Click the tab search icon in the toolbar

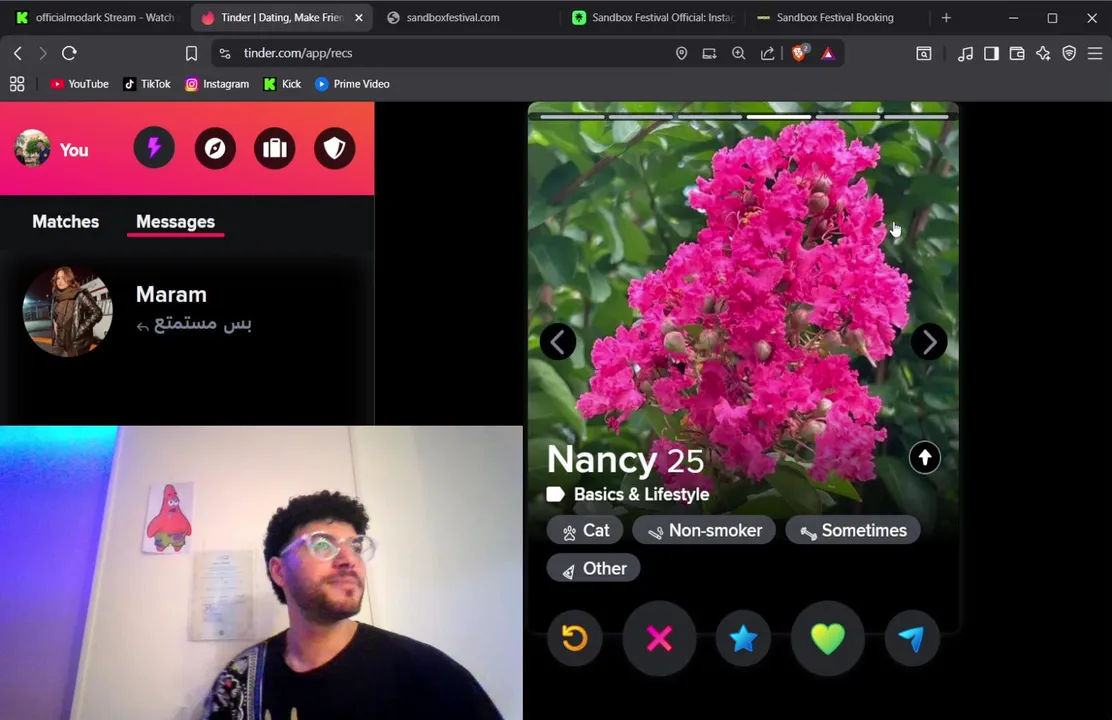tap(923, 53)
